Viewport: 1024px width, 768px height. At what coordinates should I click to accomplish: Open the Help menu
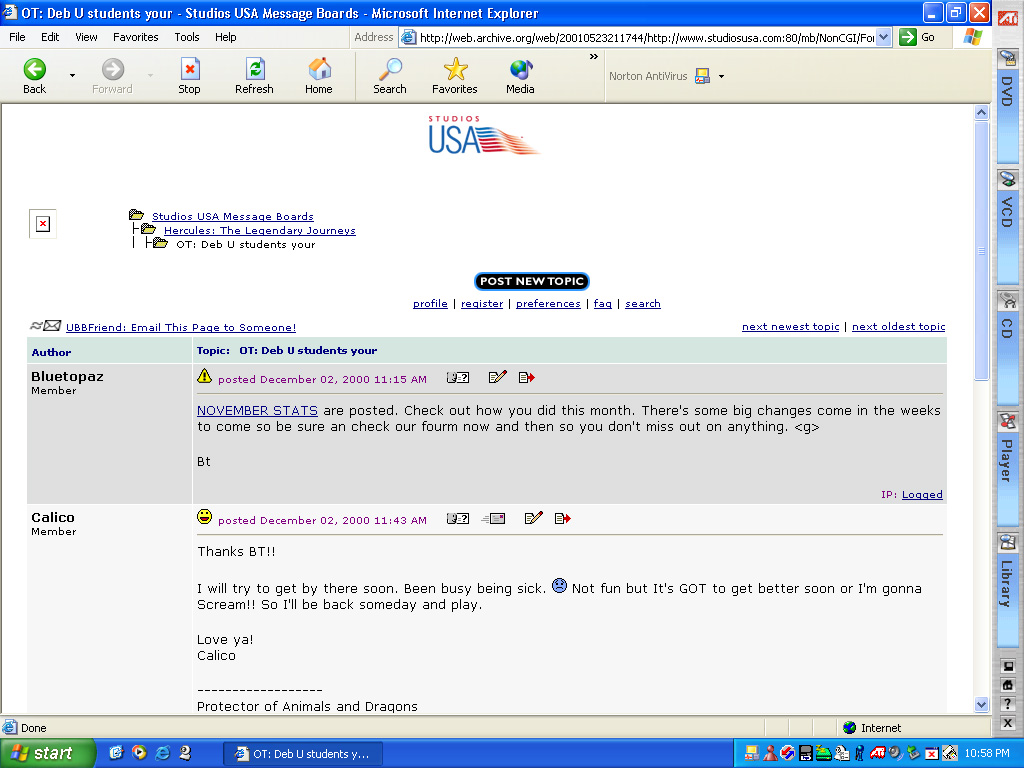[x=226, y=37]
